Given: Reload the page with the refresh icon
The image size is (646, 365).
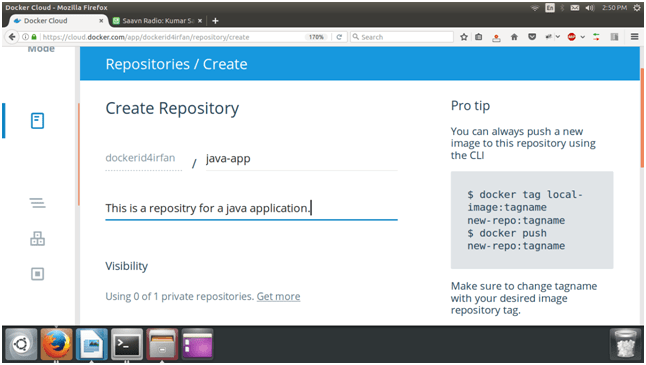Looking at the screenshot, I should point(339,37).
